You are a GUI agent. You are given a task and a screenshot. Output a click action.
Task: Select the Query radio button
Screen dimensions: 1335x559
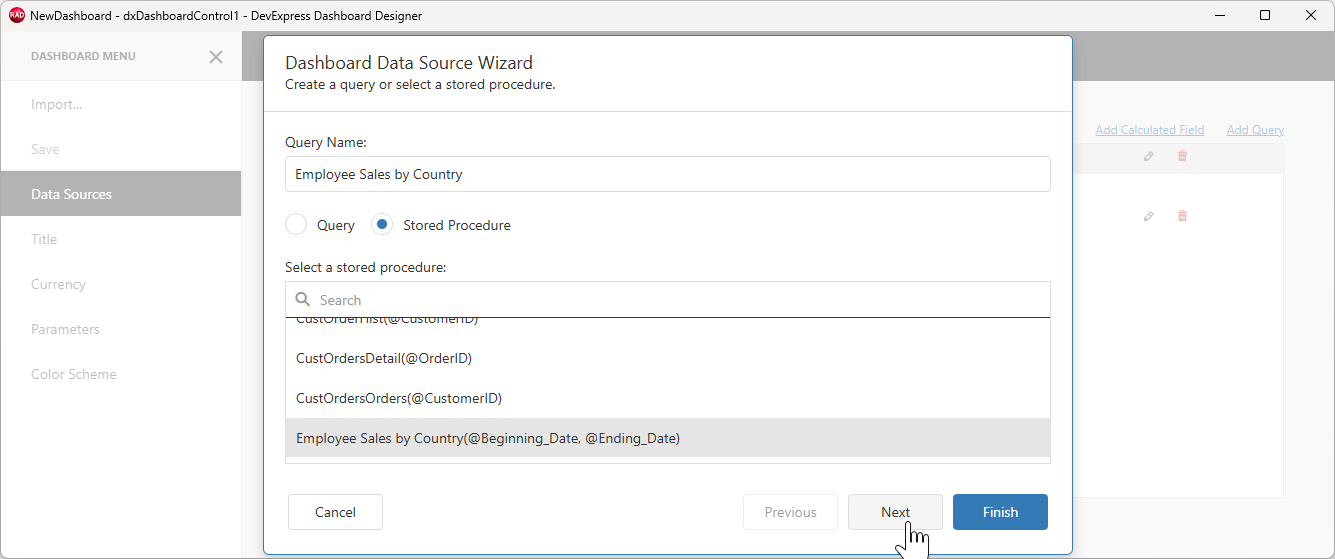click(x=296, y=225)
